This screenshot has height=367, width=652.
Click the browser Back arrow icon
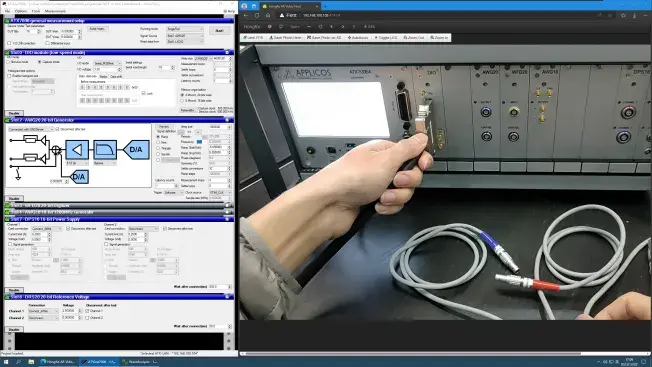tap(246, 15)
